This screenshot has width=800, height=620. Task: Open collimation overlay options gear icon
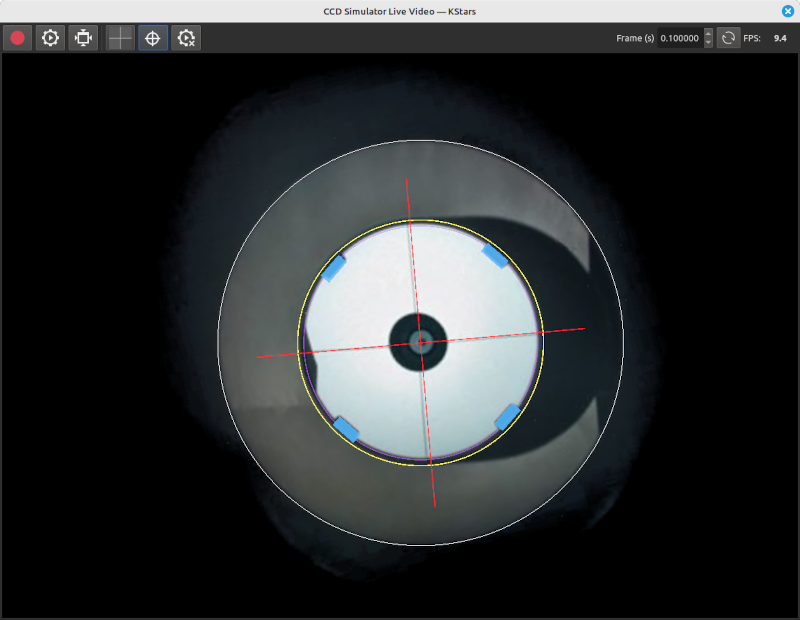click(x=186, y=38)
